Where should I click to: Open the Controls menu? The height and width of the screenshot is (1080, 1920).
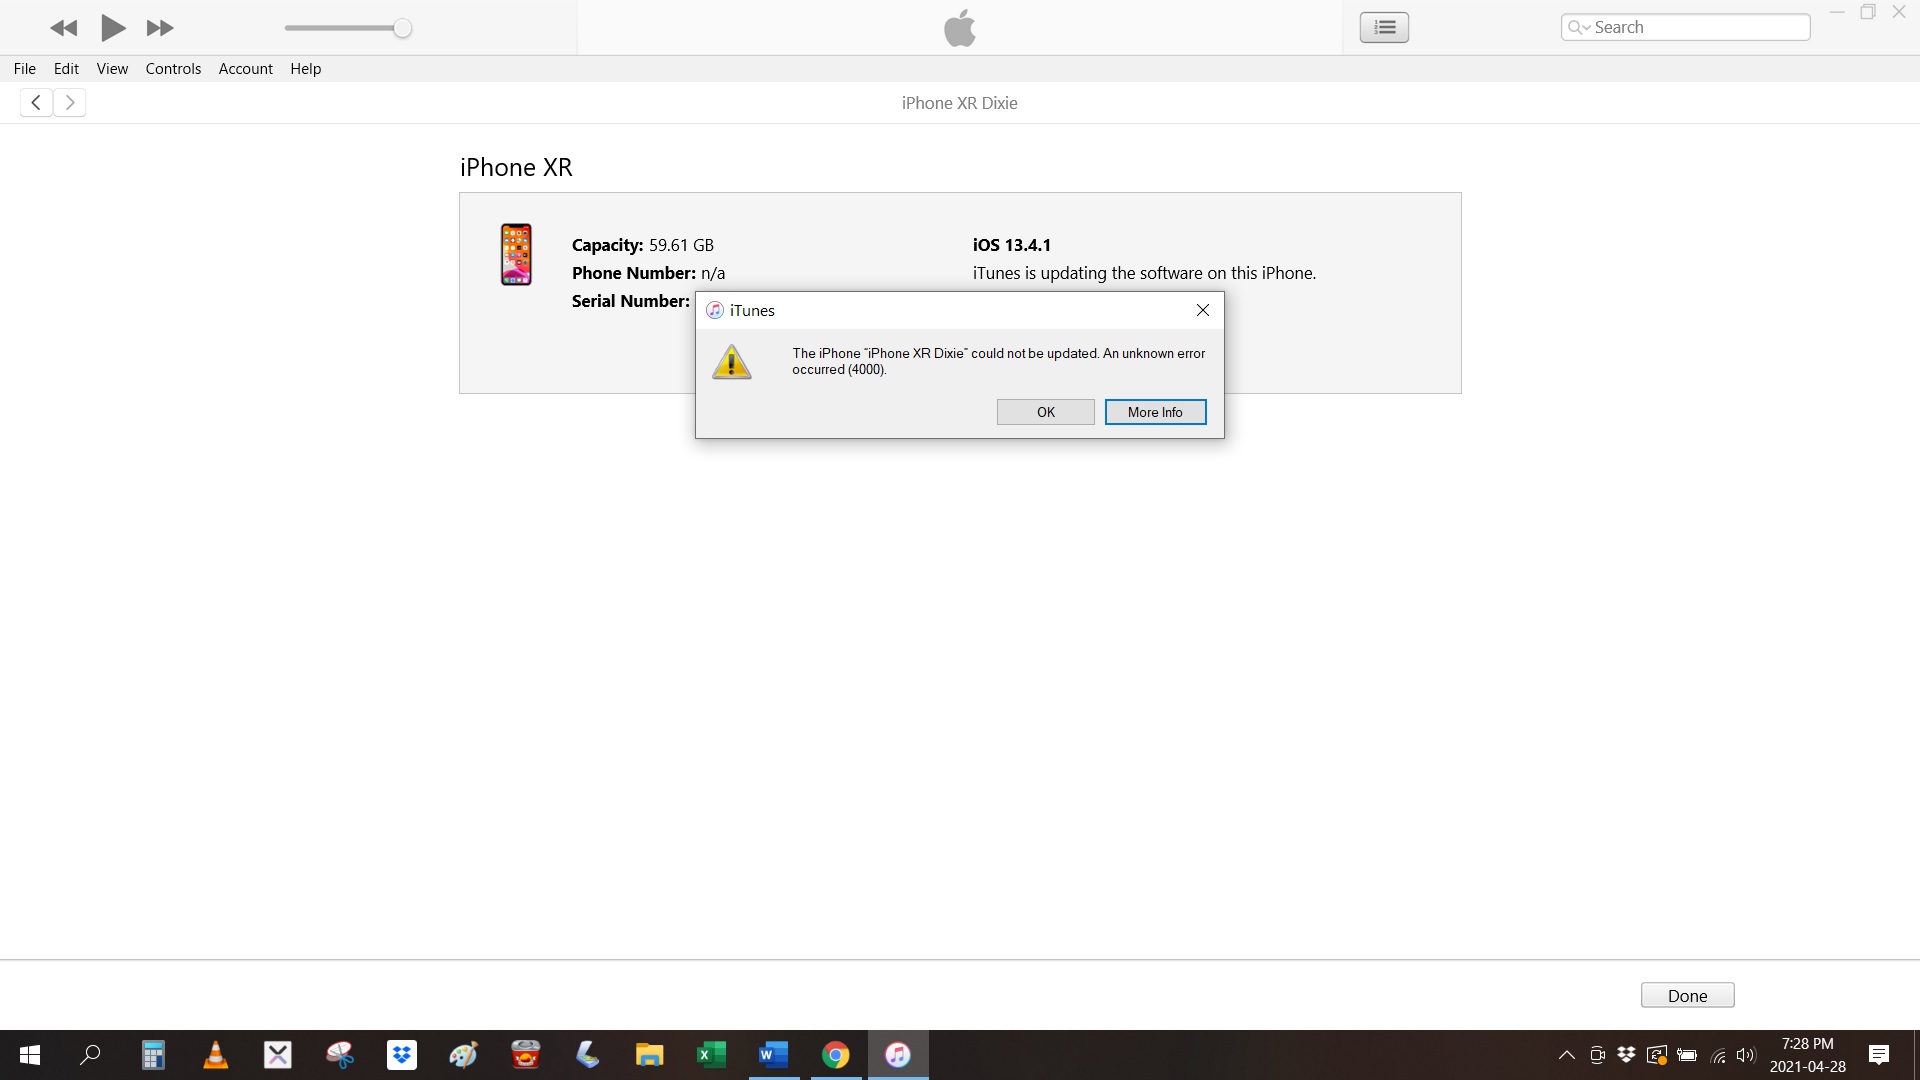[173, 68]
